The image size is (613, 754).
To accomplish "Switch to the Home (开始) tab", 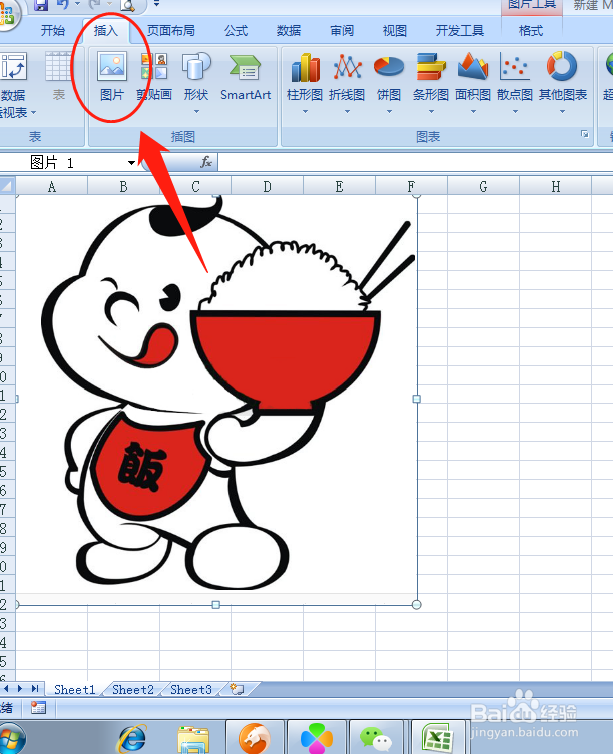I will (53, 31).
